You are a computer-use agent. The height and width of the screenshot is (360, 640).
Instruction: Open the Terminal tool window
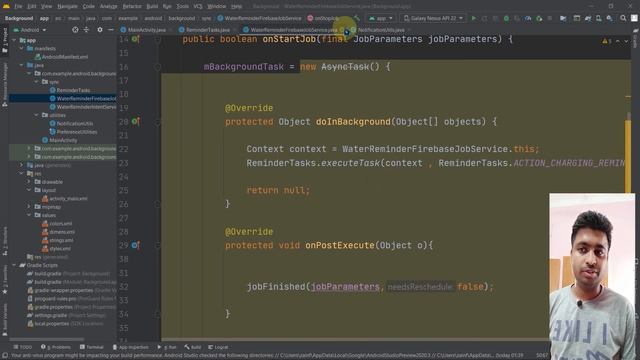(x=92, y=347)
